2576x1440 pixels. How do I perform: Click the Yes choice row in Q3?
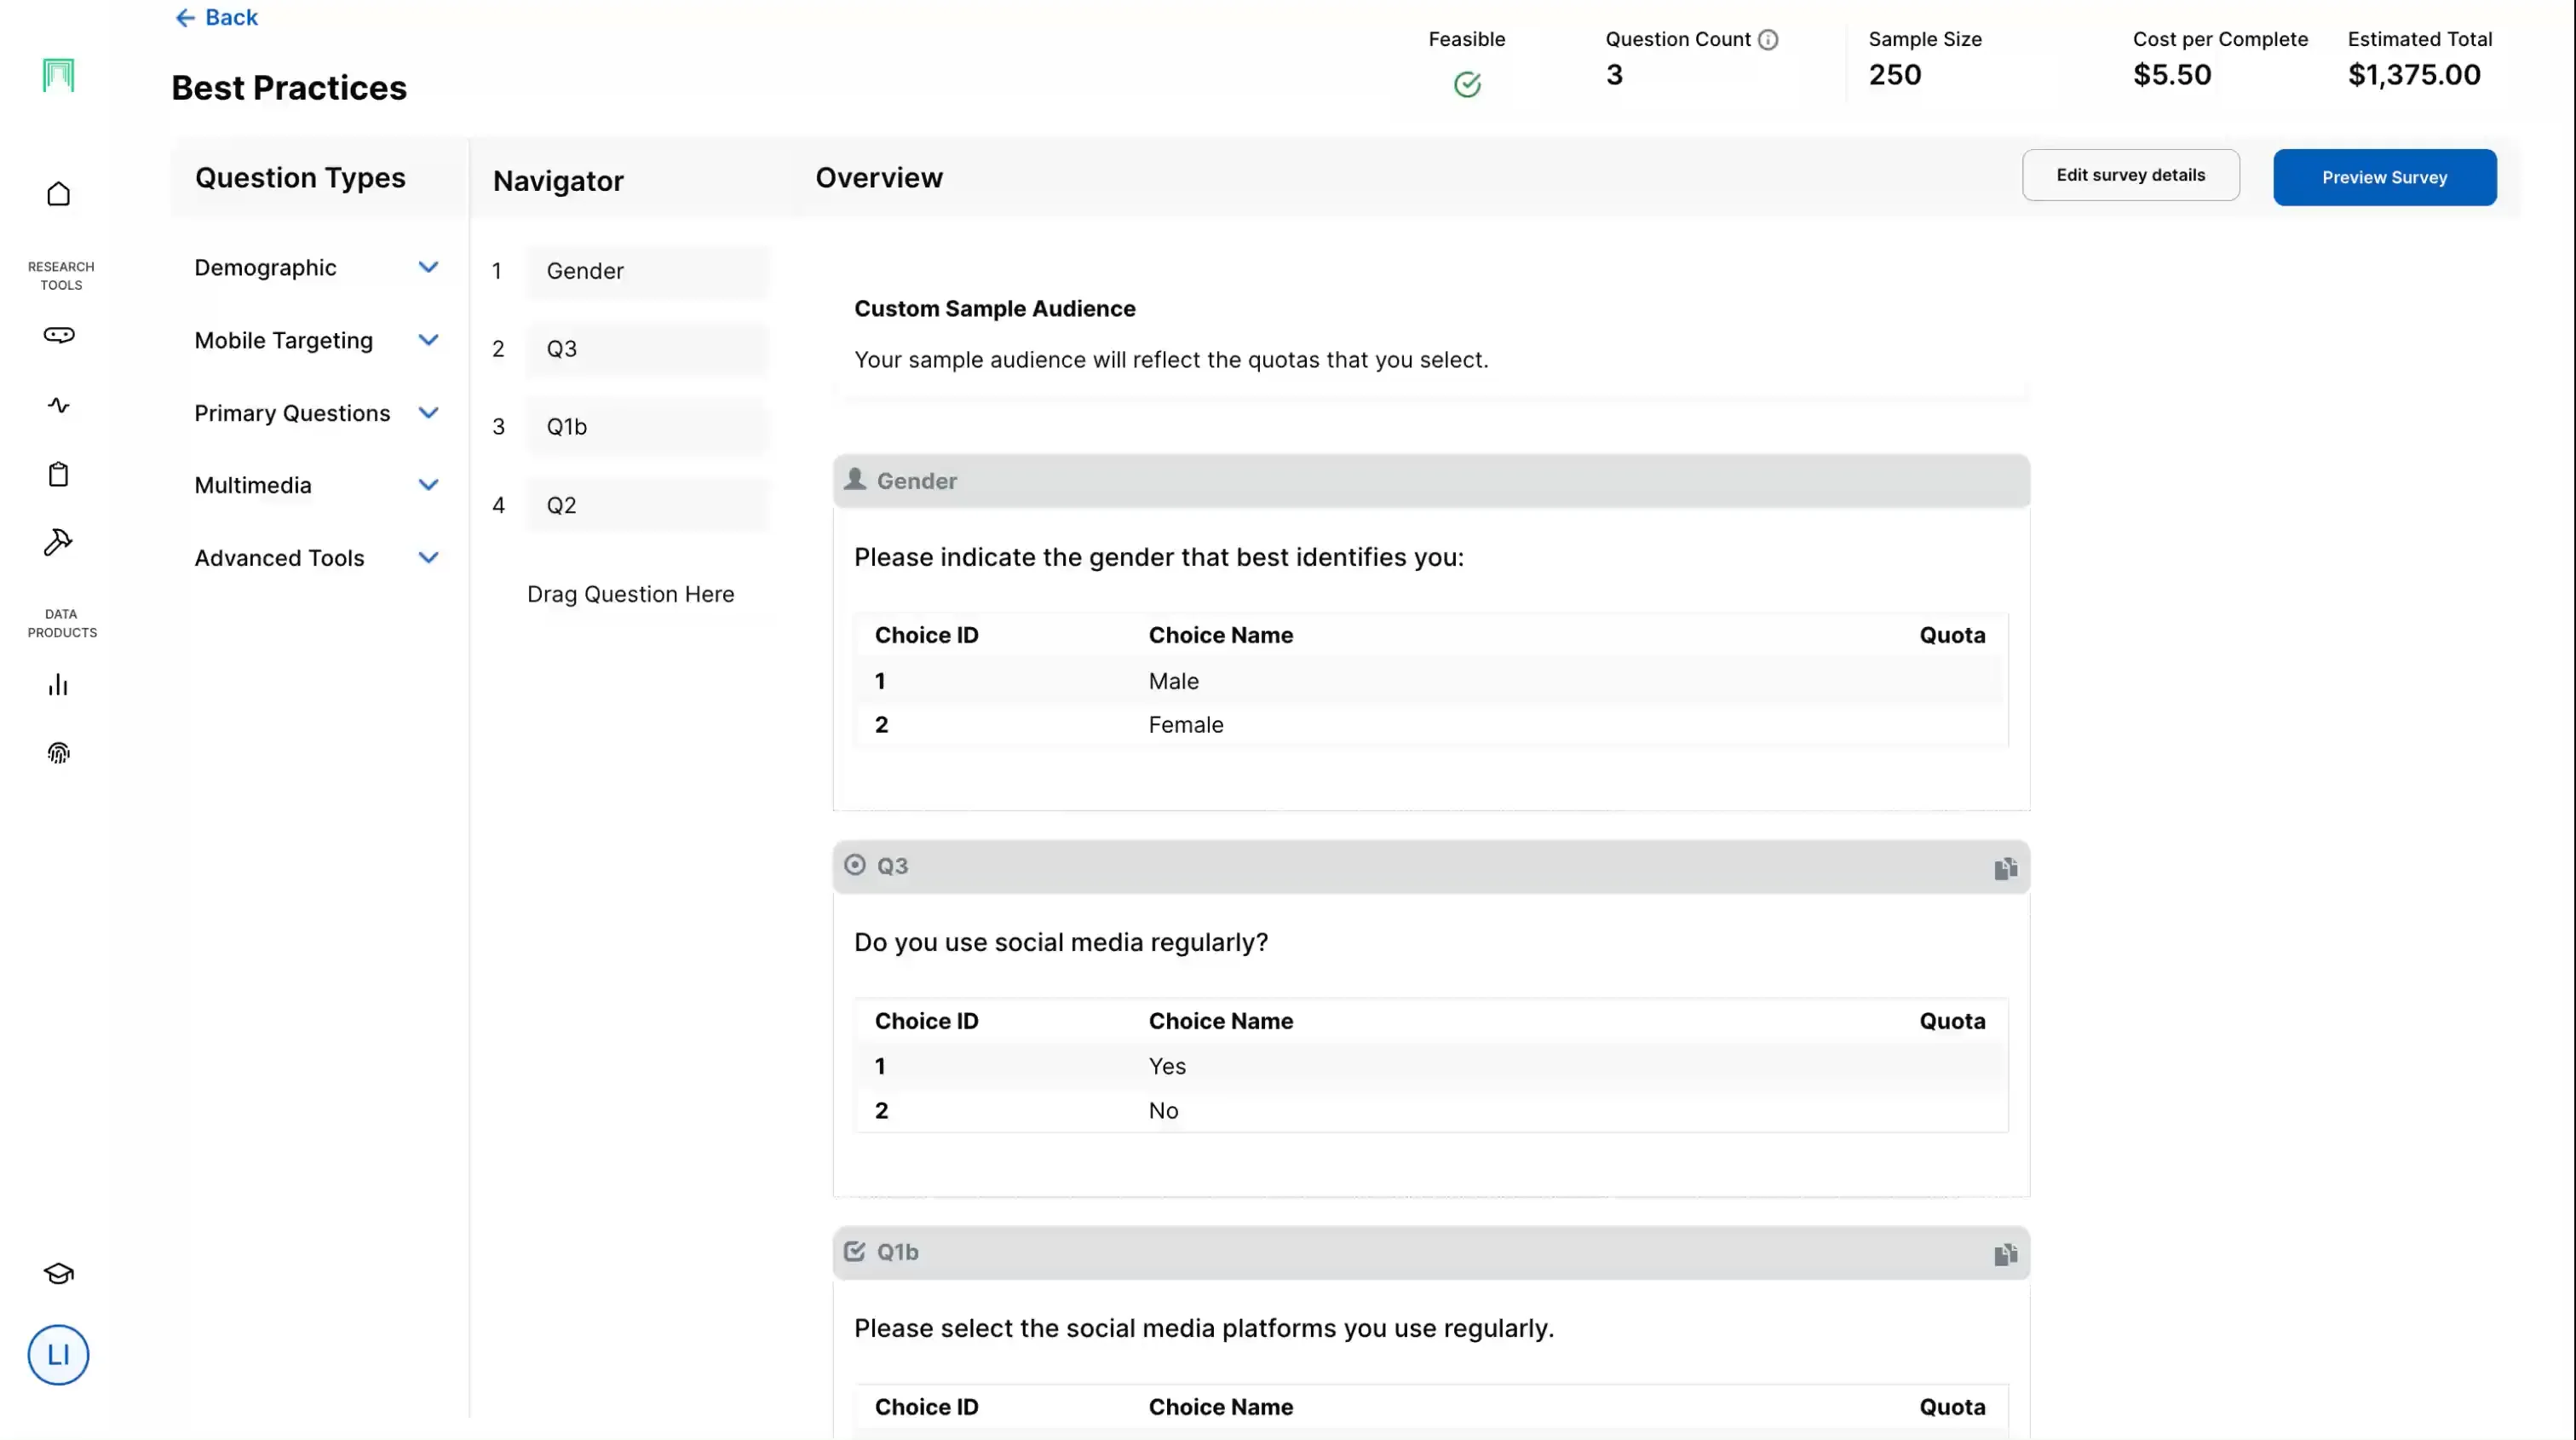[x=1431, y=1066]
